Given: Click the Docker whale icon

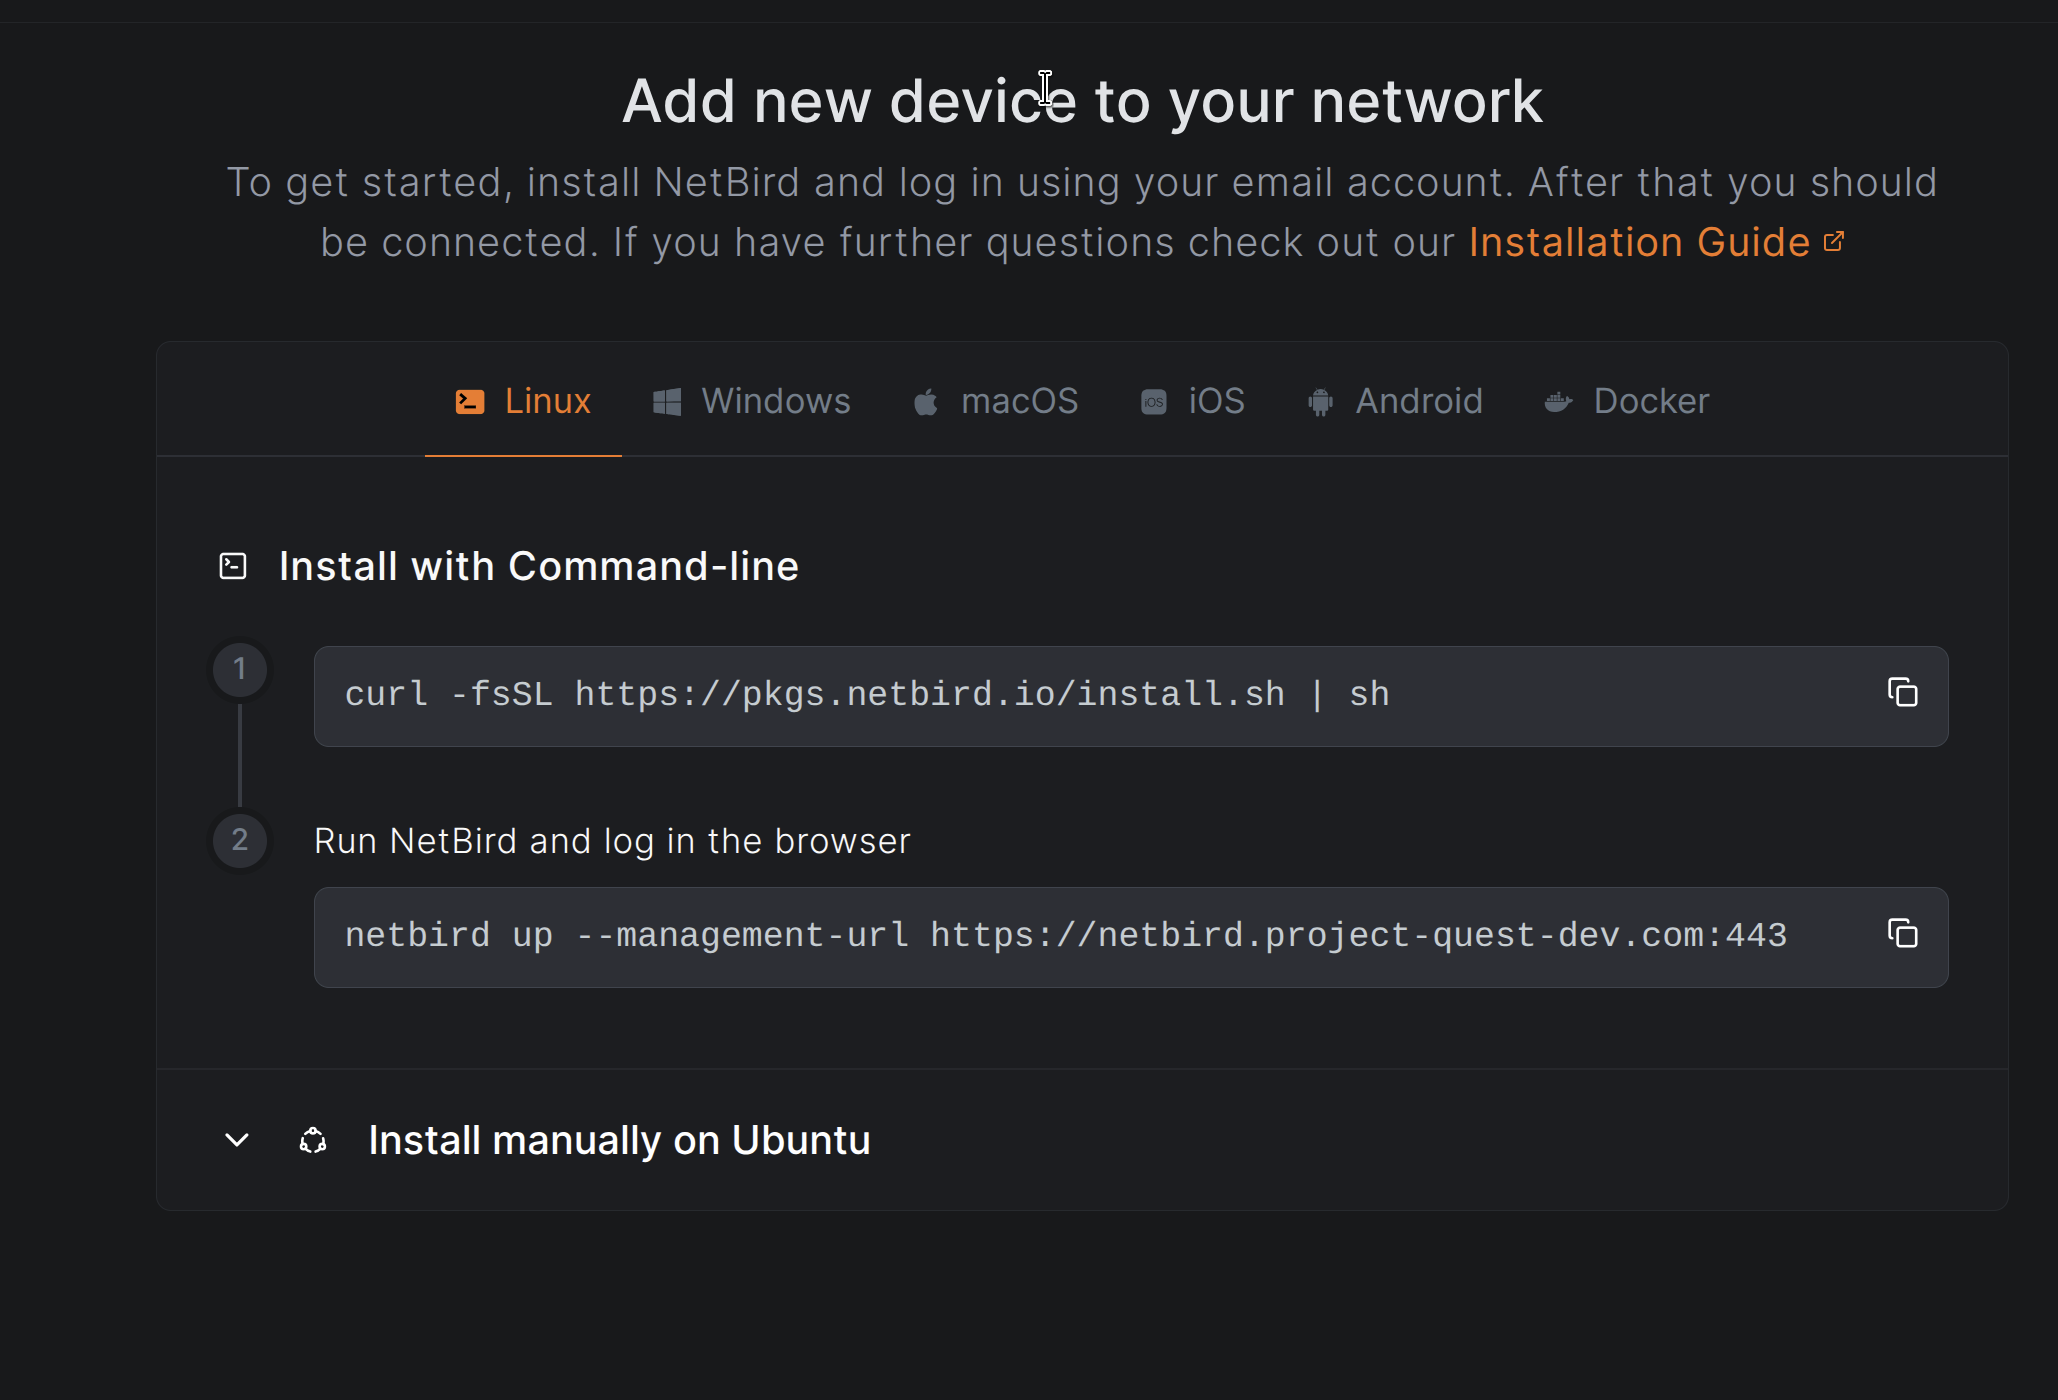Looking at the screenshot, I should (1557, 400).
